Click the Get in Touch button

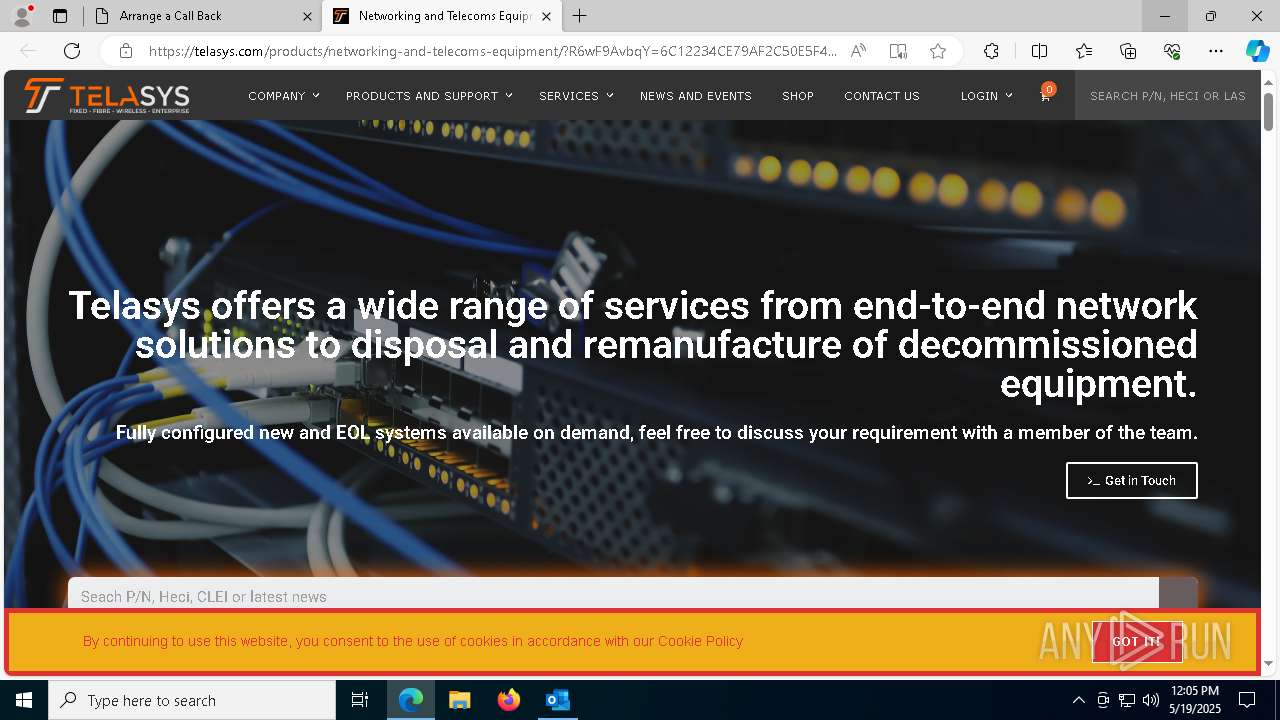[x=1131, y=480]
